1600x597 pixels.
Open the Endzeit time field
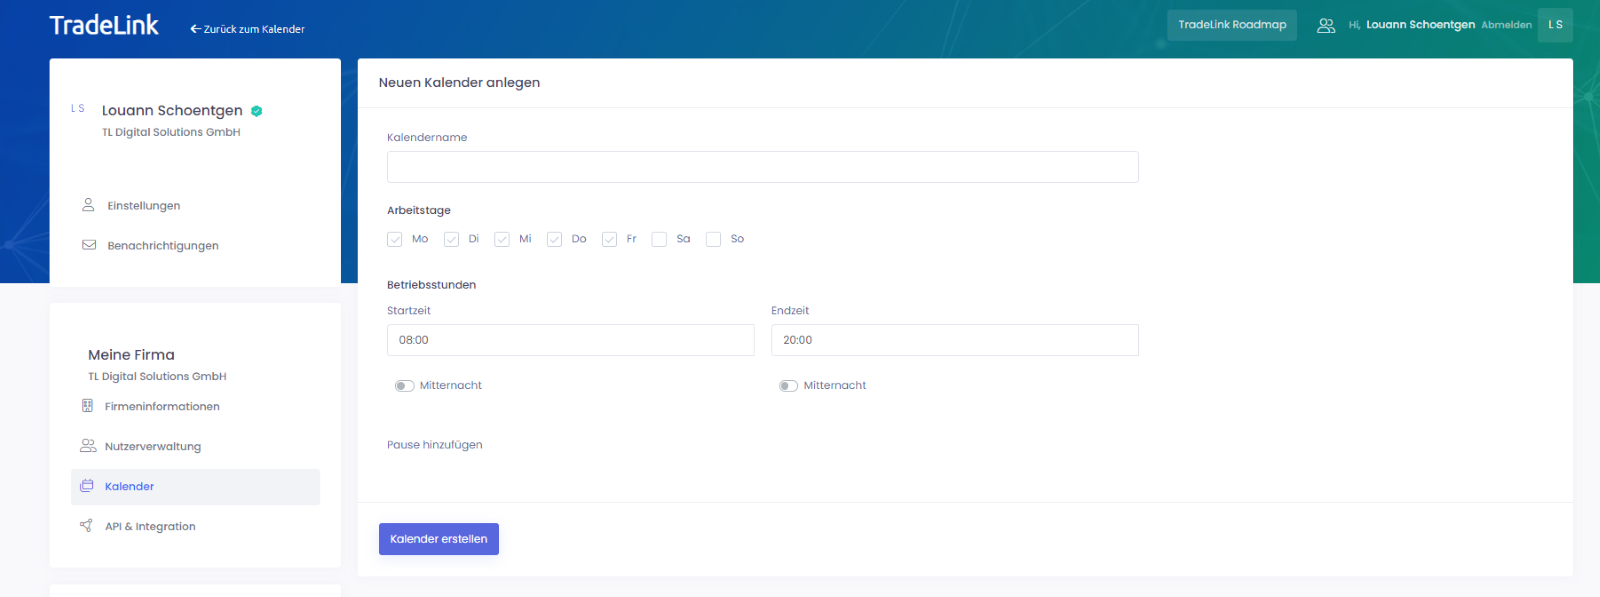pyautogui.click(x=954, y=340)
